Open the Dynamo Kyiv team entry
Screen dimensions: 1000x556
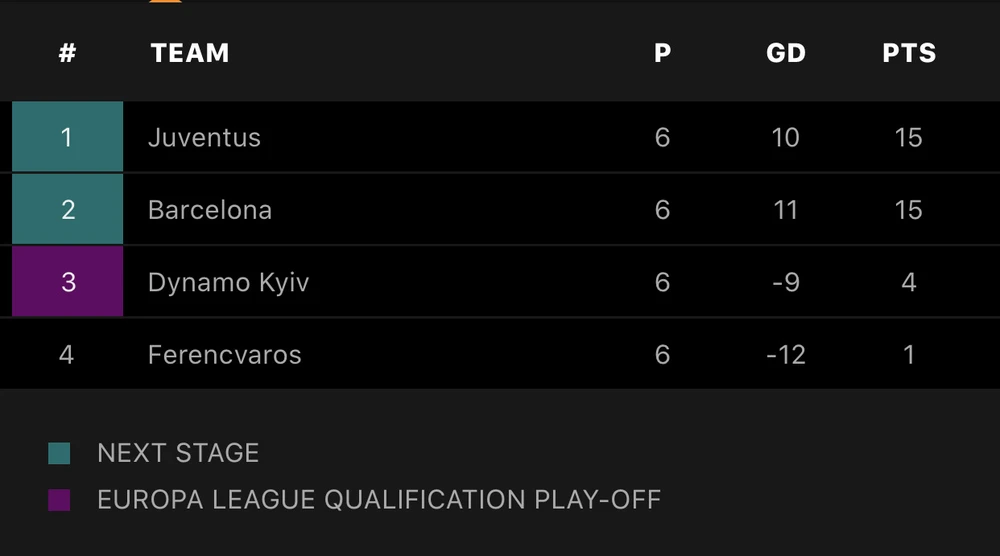pos(228,283)
